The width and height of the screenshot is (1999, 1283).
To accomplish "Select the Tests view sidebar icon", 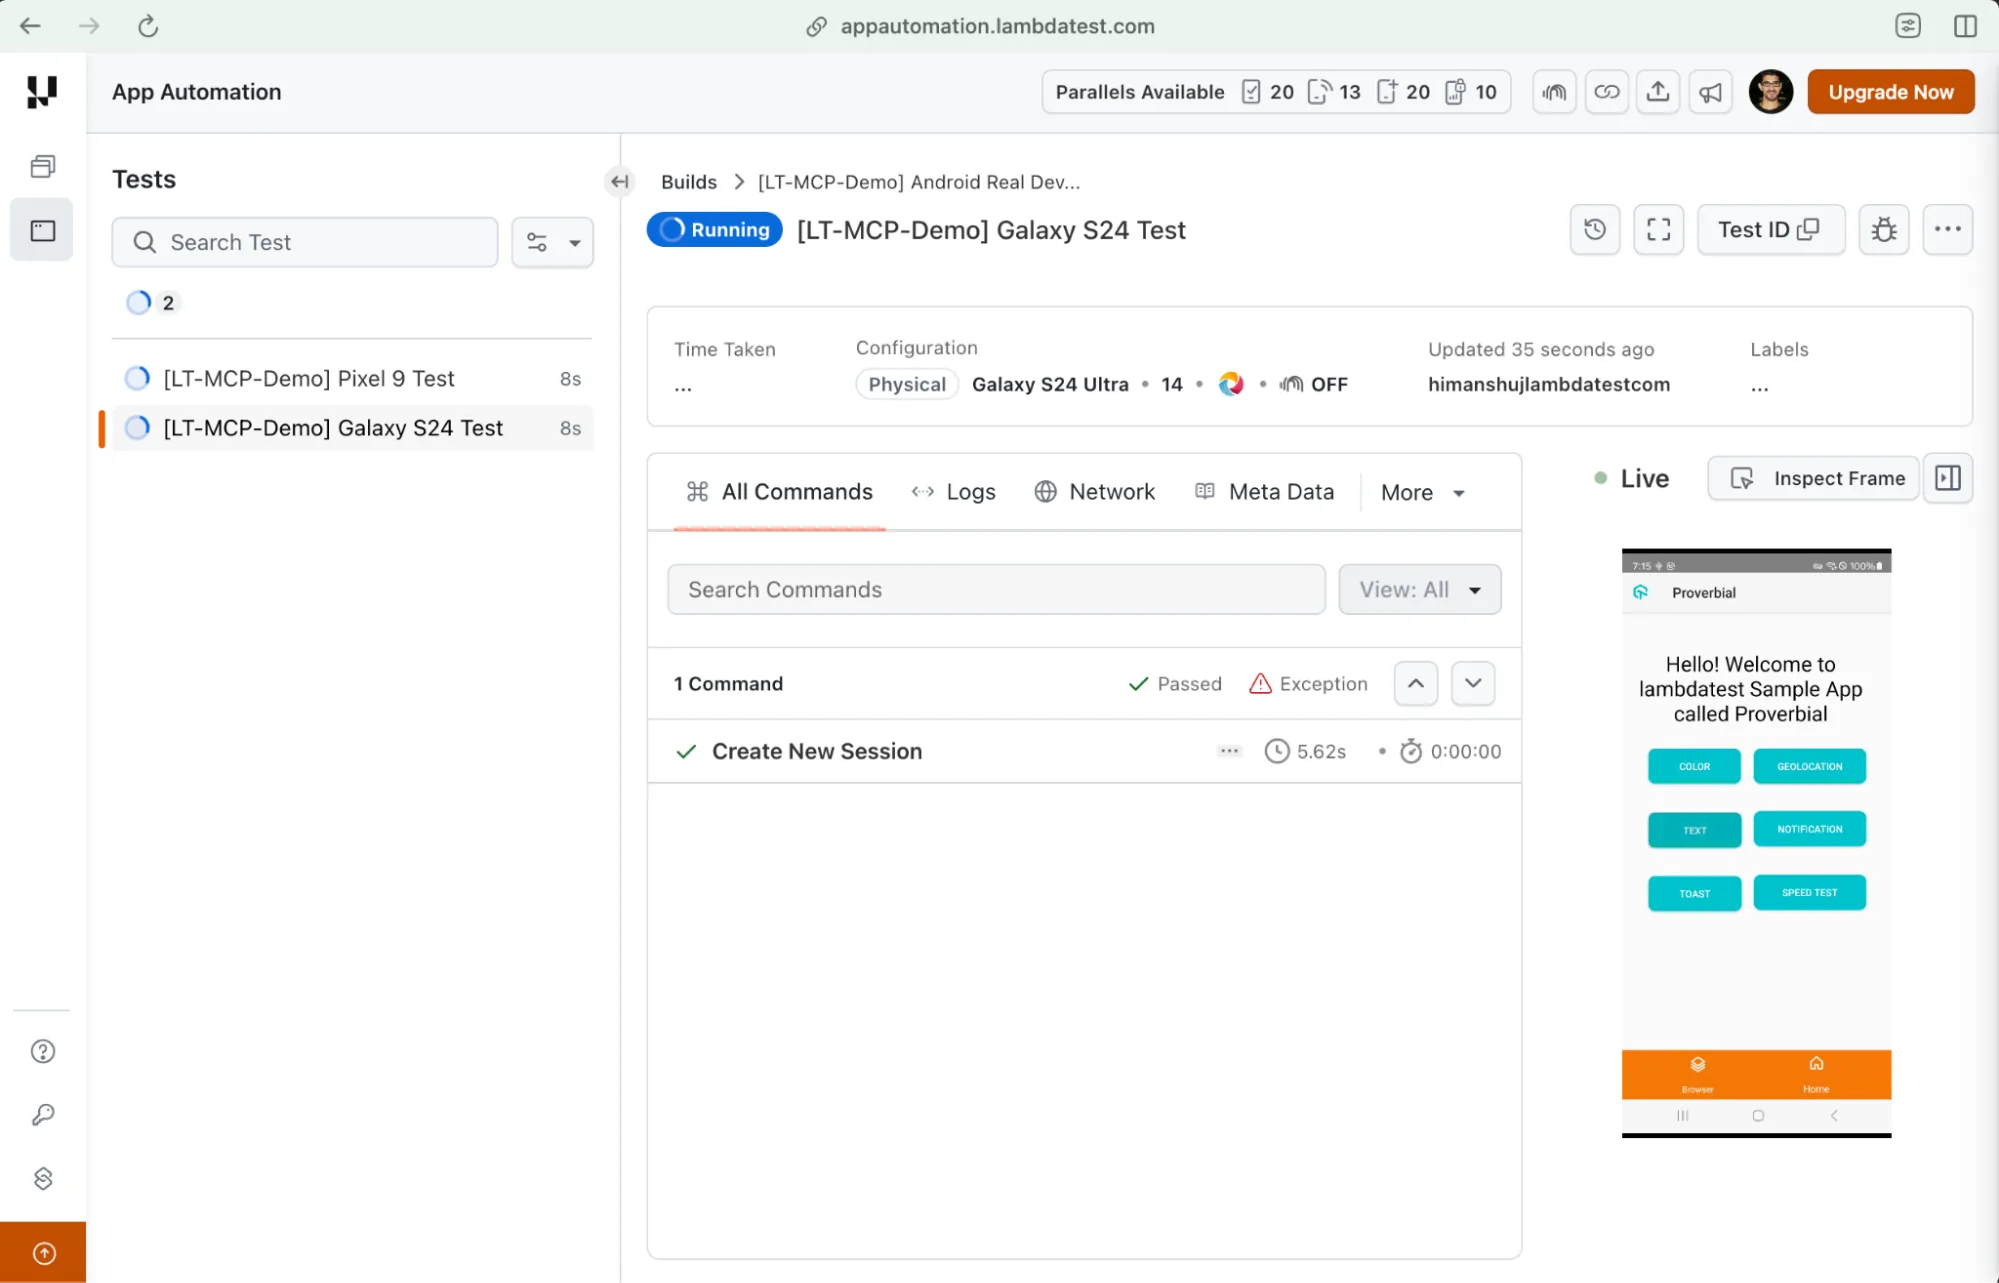I will 42,231.
